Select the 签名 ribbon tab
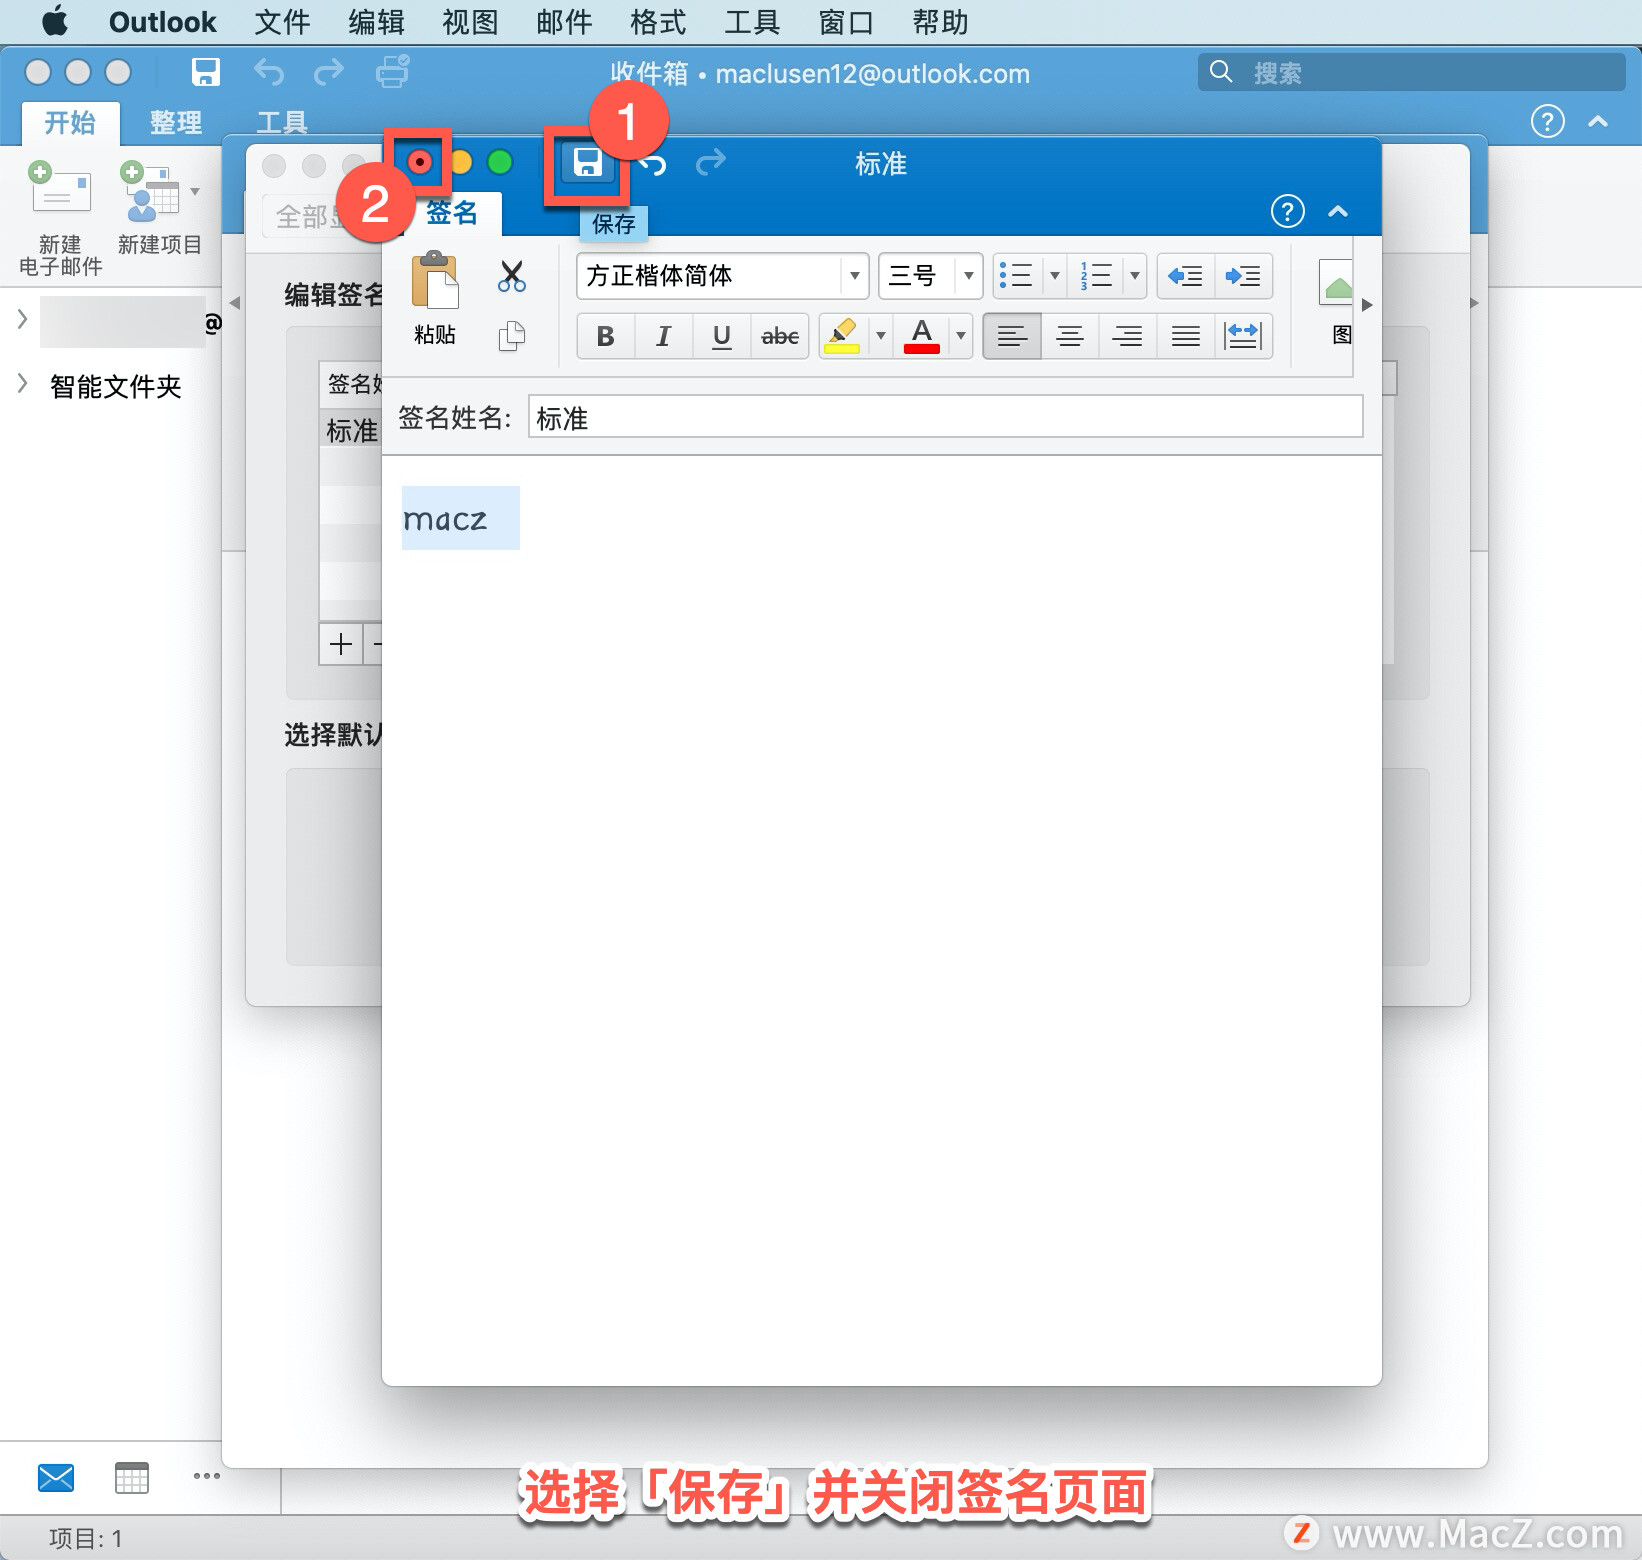The width and height of the screenshot is (1642, 1560). 452,213
